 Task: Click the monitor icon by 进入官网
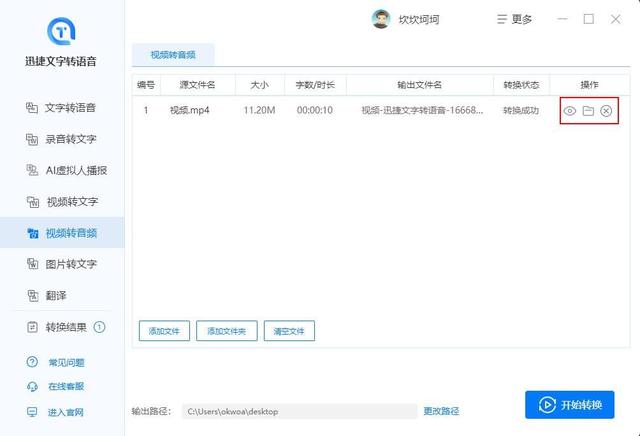[32, 412]
